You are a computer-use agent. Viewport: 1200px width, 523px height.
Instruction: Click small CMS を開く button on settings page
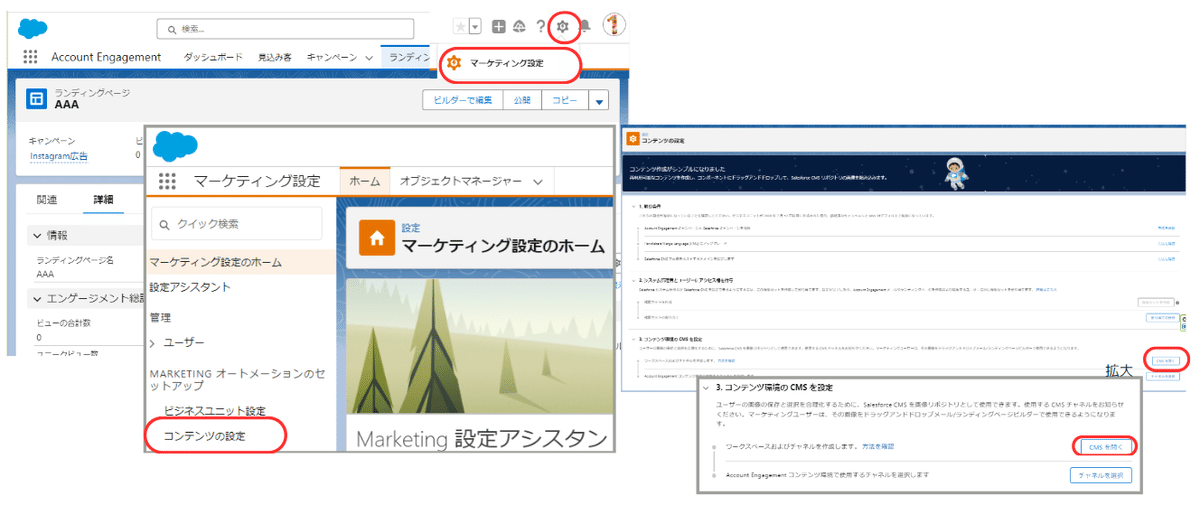tap(1164, 360)
